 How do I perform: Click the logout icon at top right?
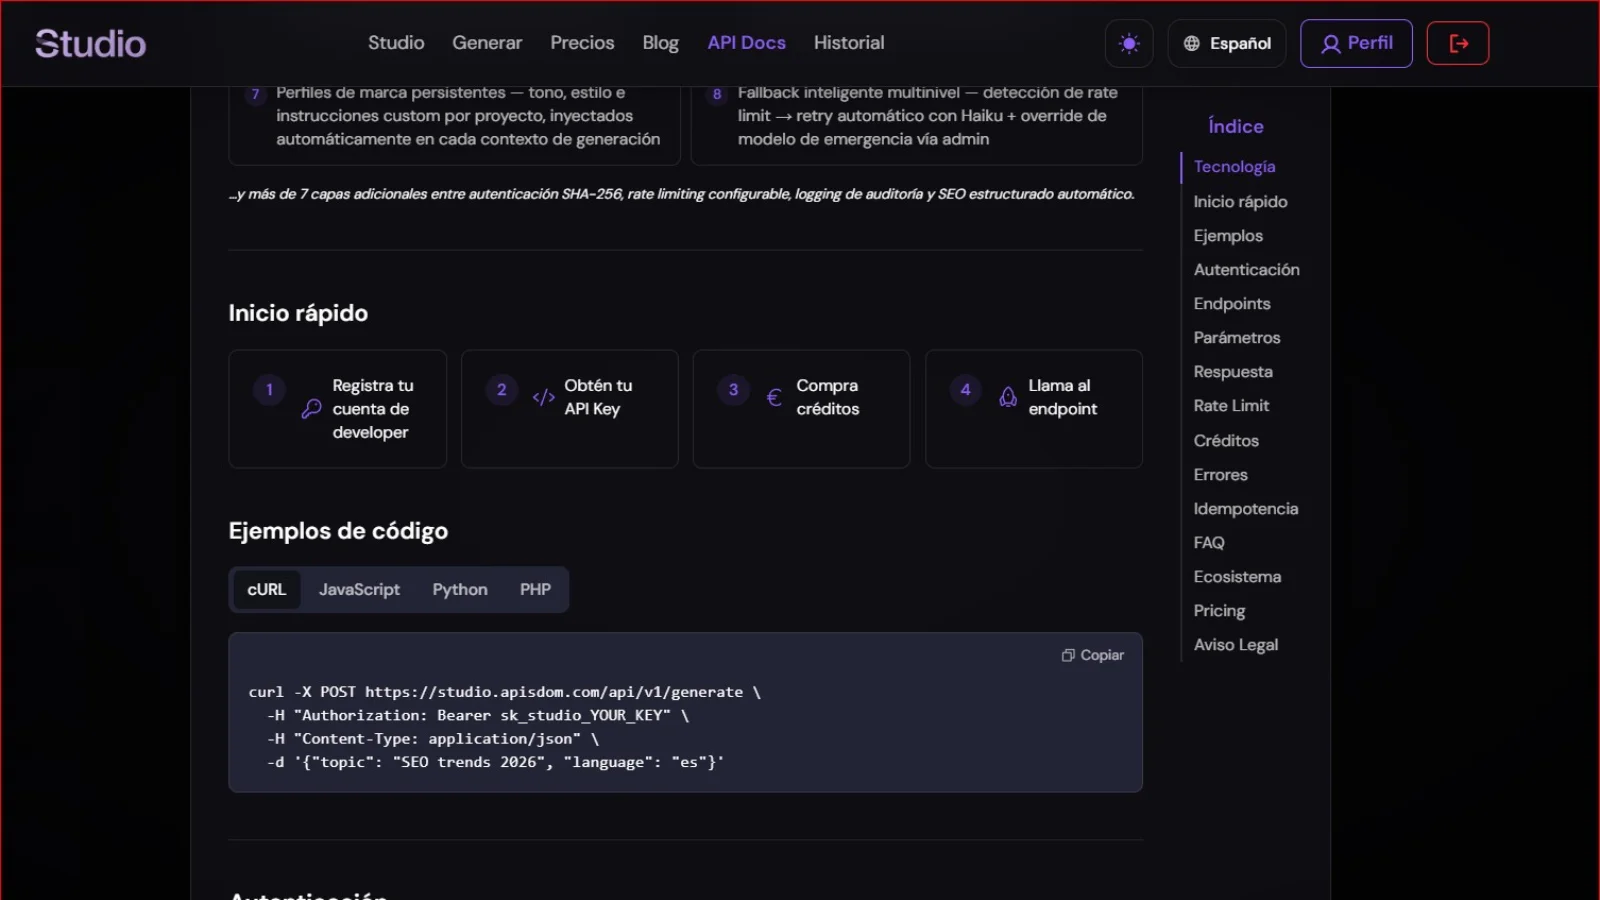(x=1457, y=43)
